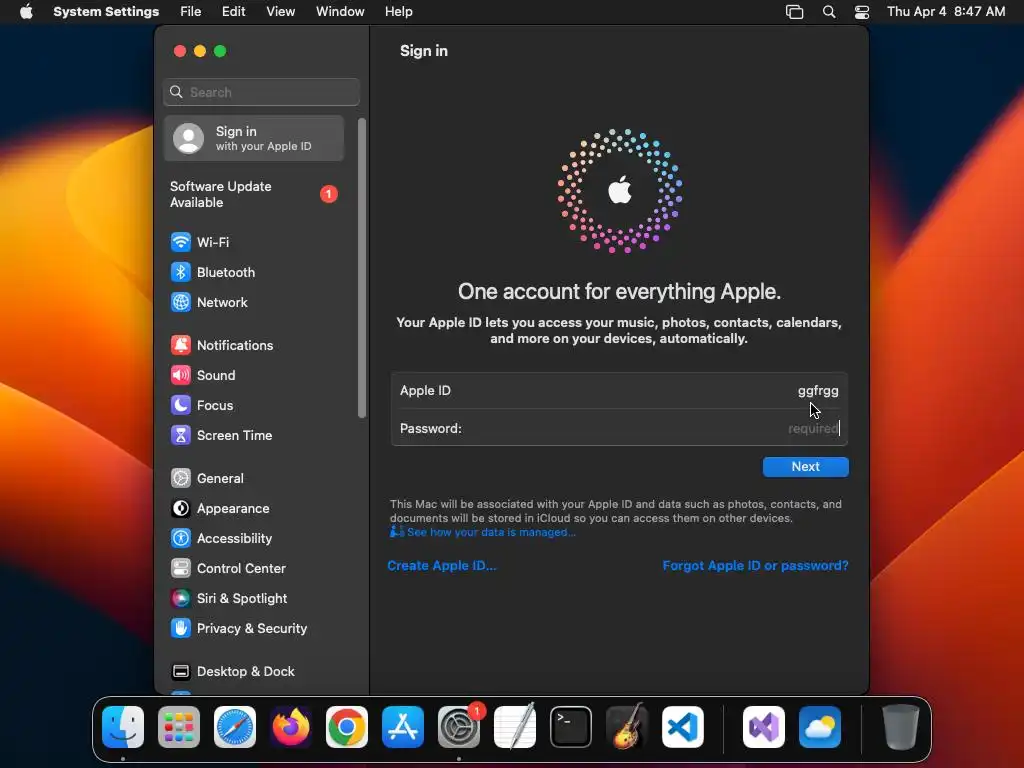The height and width of the screenshot is (768, 1024).
Task: Select Sign in with your Apple ID
Action: coord(254,138)
